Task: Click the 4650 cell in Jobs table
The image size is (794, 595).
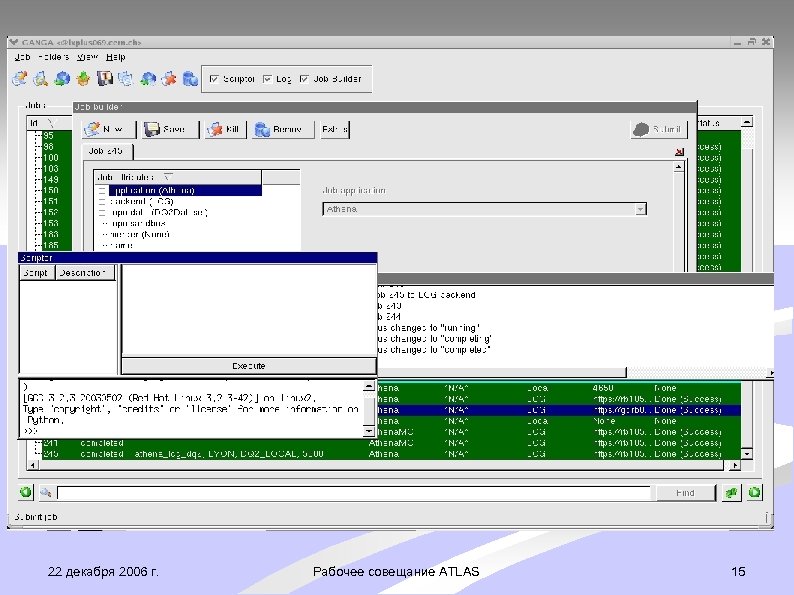Action: [x=603, y=388]
